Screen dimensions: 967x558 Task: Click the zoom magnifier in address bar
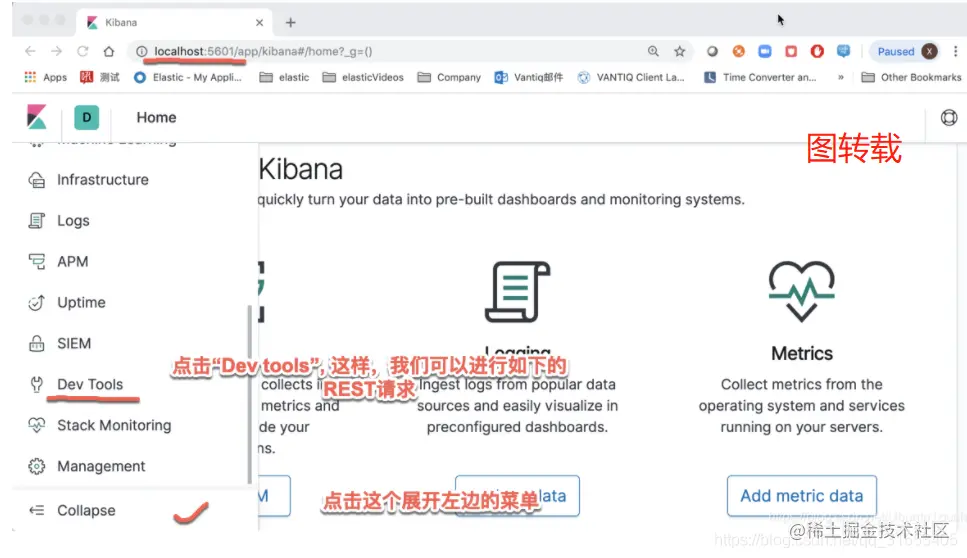(x=653, y=51)
